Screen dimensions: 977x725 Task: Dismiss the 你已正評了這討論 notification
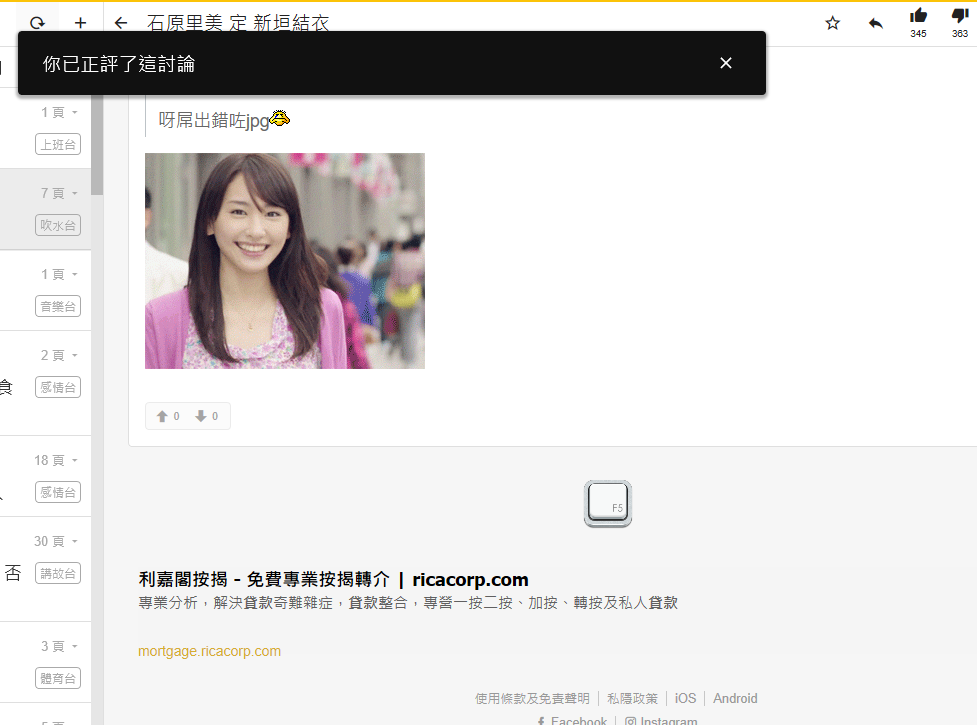pos(726,63)
